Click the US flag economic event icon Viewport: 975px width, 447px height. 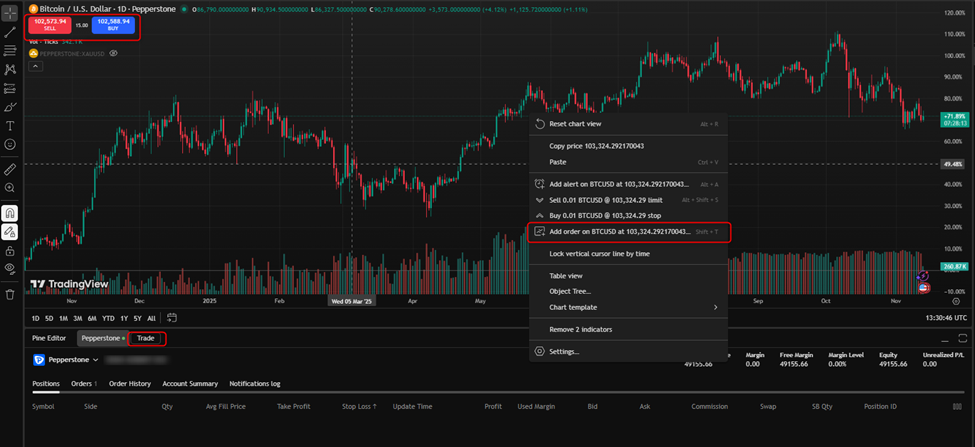coord(923,288)
